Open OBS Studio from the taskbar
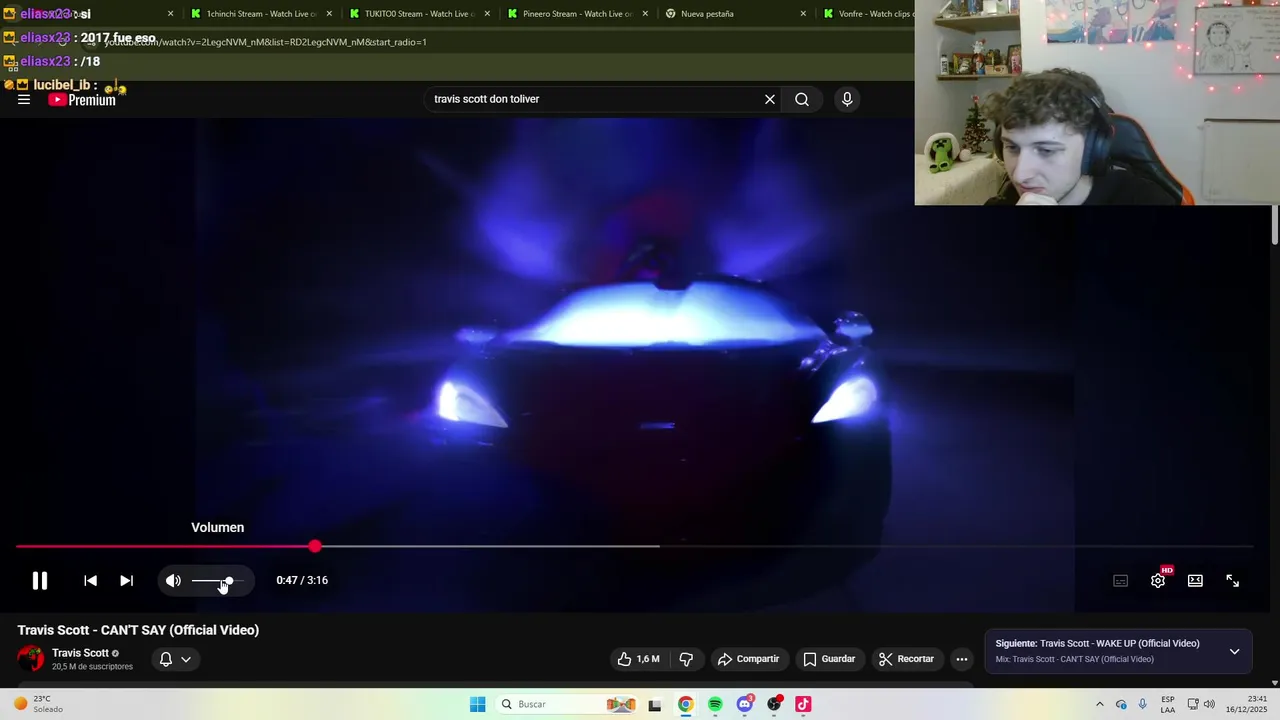Image resolution: width=1280 pixels, height=720 pixels. click(774, 704)
